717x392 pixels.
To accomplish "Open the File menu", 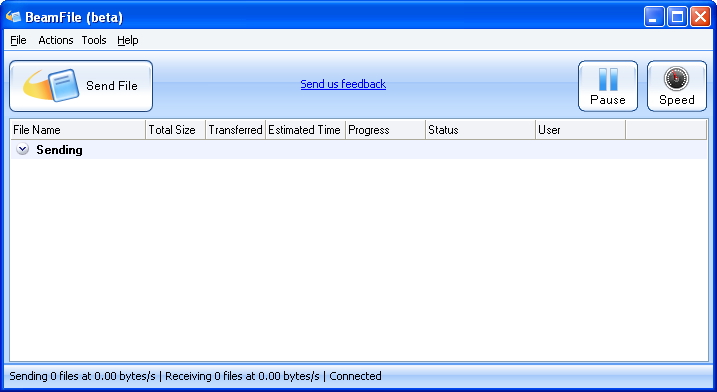I will tap(18, 40).
